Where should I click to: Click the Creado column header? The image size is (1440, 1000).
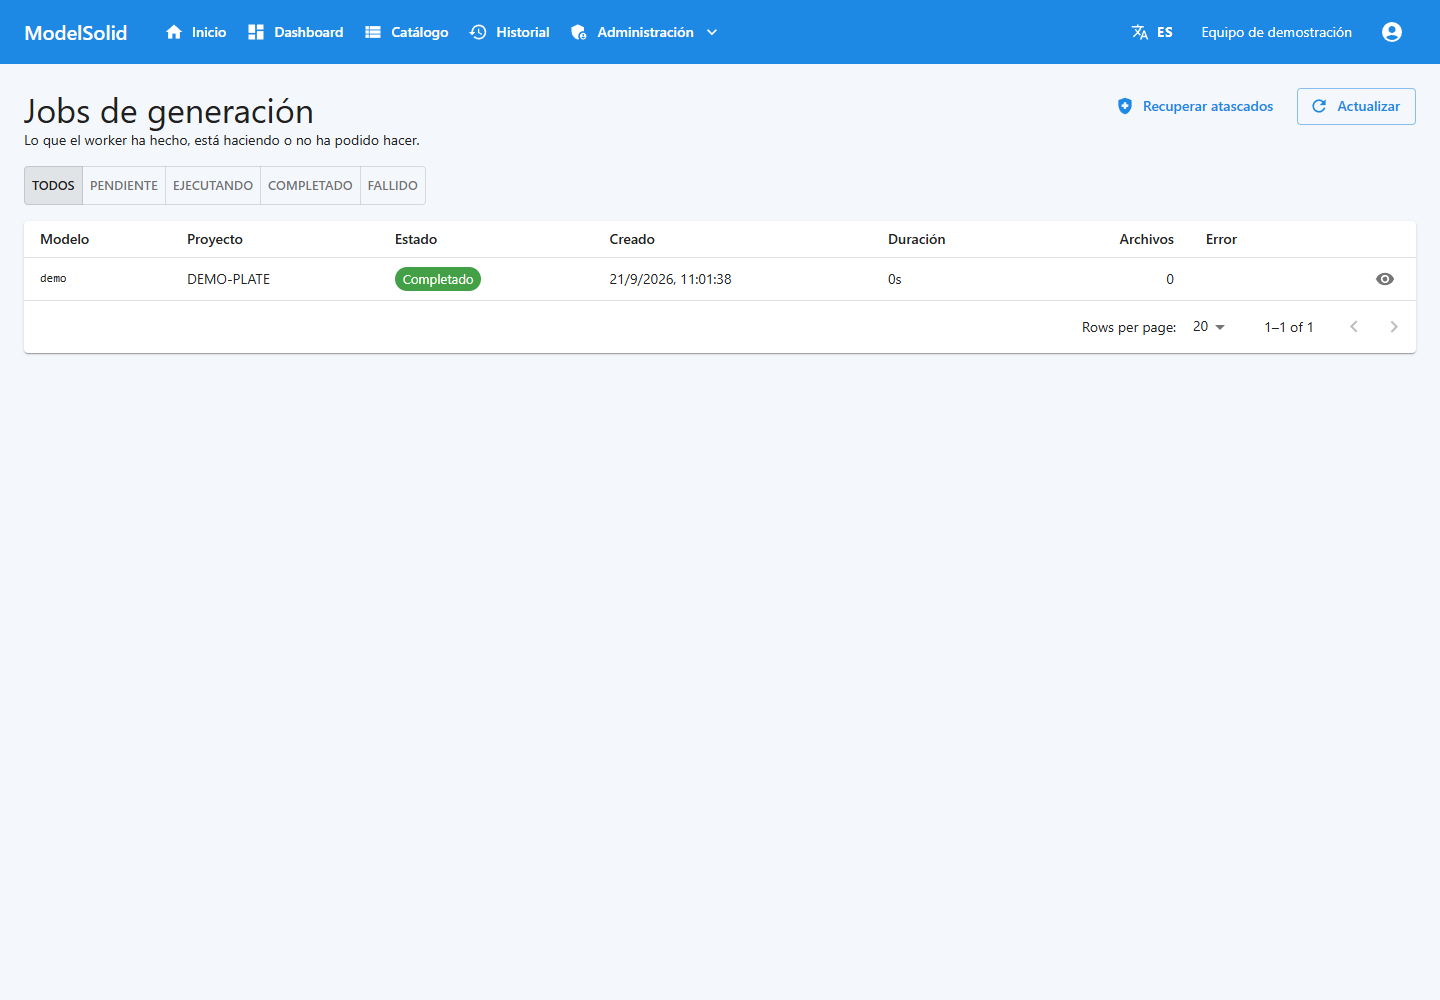pyautogui.click(x=632, y=239)
